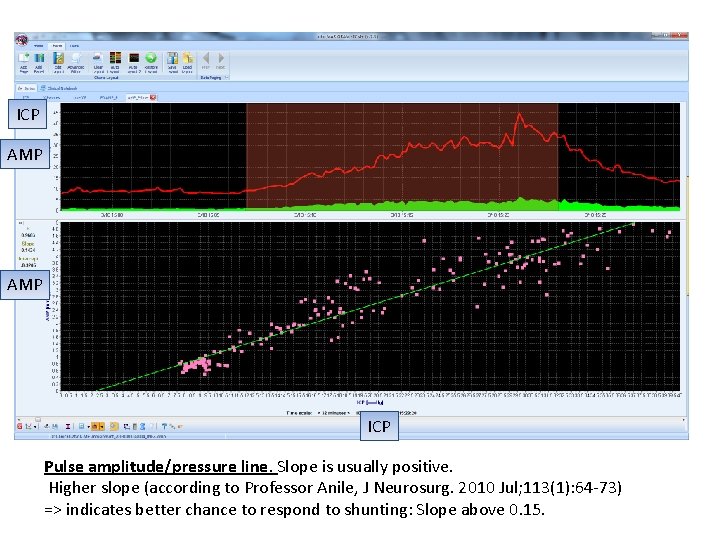Go to previous data page arrow
The image size is (720, 540).
click(207, 60)
